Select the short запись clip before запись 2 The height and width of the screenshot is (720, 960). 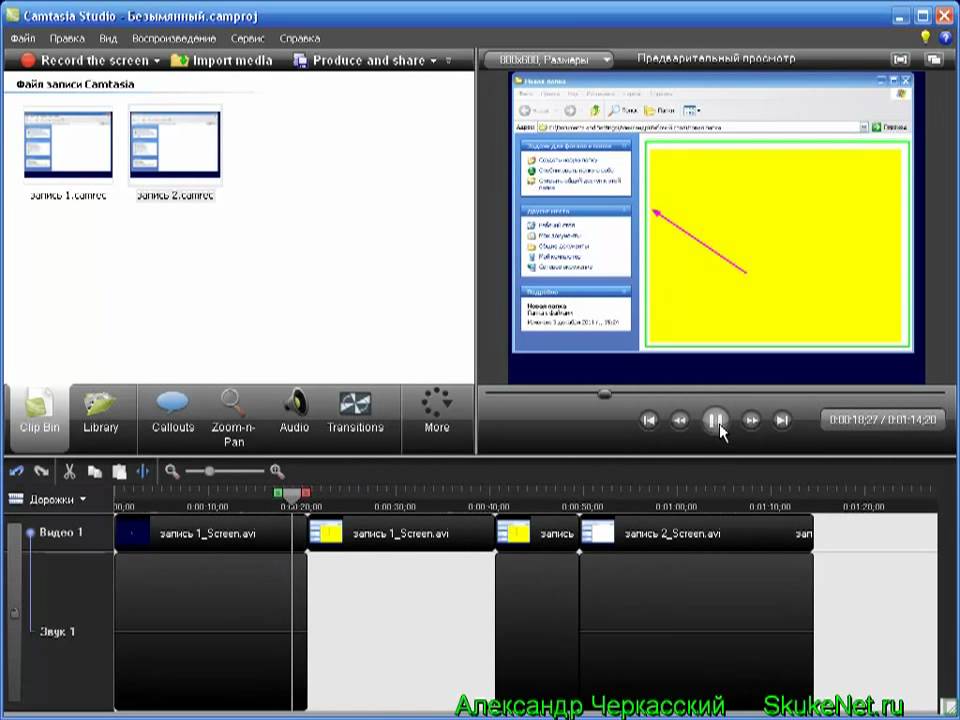click(x=537, y=533)
